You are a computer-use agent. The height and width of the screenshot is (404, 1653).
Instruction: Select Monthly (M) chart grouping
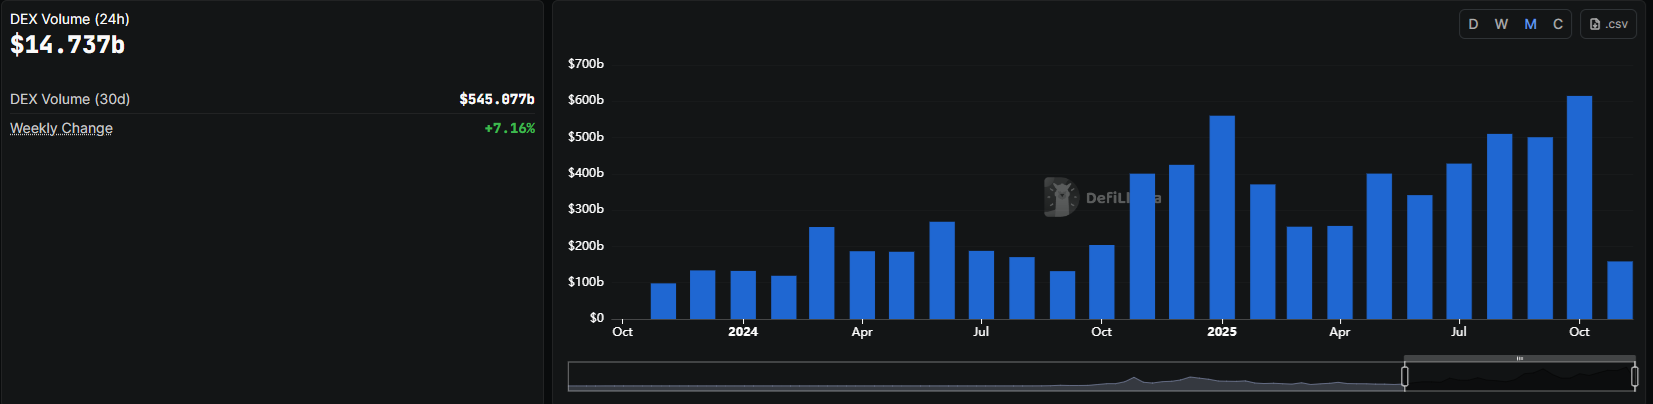pos(1530,24)
